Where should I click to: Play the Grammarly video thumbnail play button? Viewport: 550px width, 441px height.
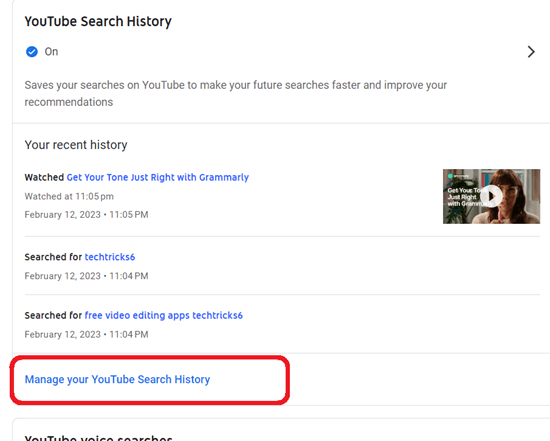tap(491, 196)
